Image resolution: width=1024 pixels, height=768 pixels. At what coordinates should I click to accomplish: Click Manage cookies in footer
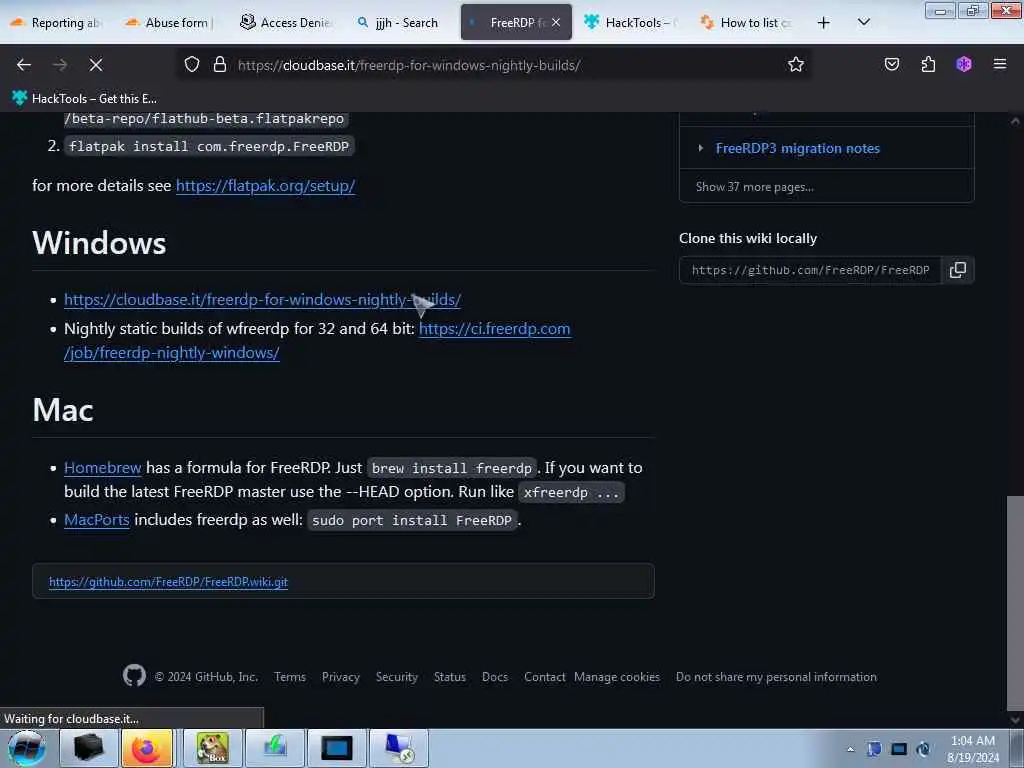point(617,677)
